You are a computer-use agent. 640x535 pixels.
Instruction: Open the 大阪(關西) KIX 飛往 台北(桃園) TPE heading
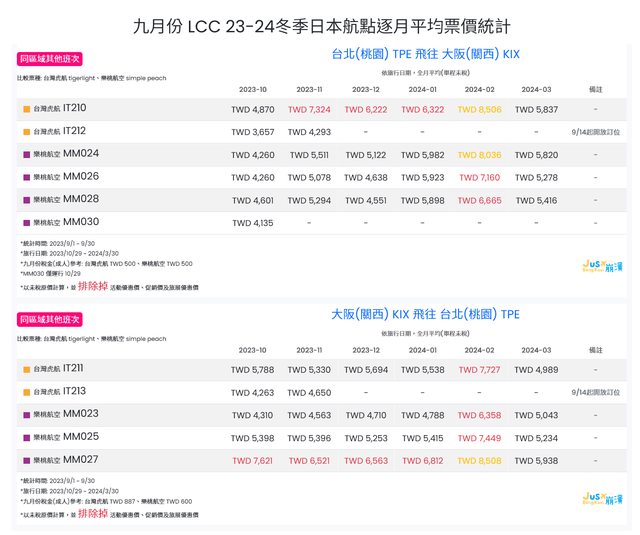pyautogui.click(x=426, y=314)
